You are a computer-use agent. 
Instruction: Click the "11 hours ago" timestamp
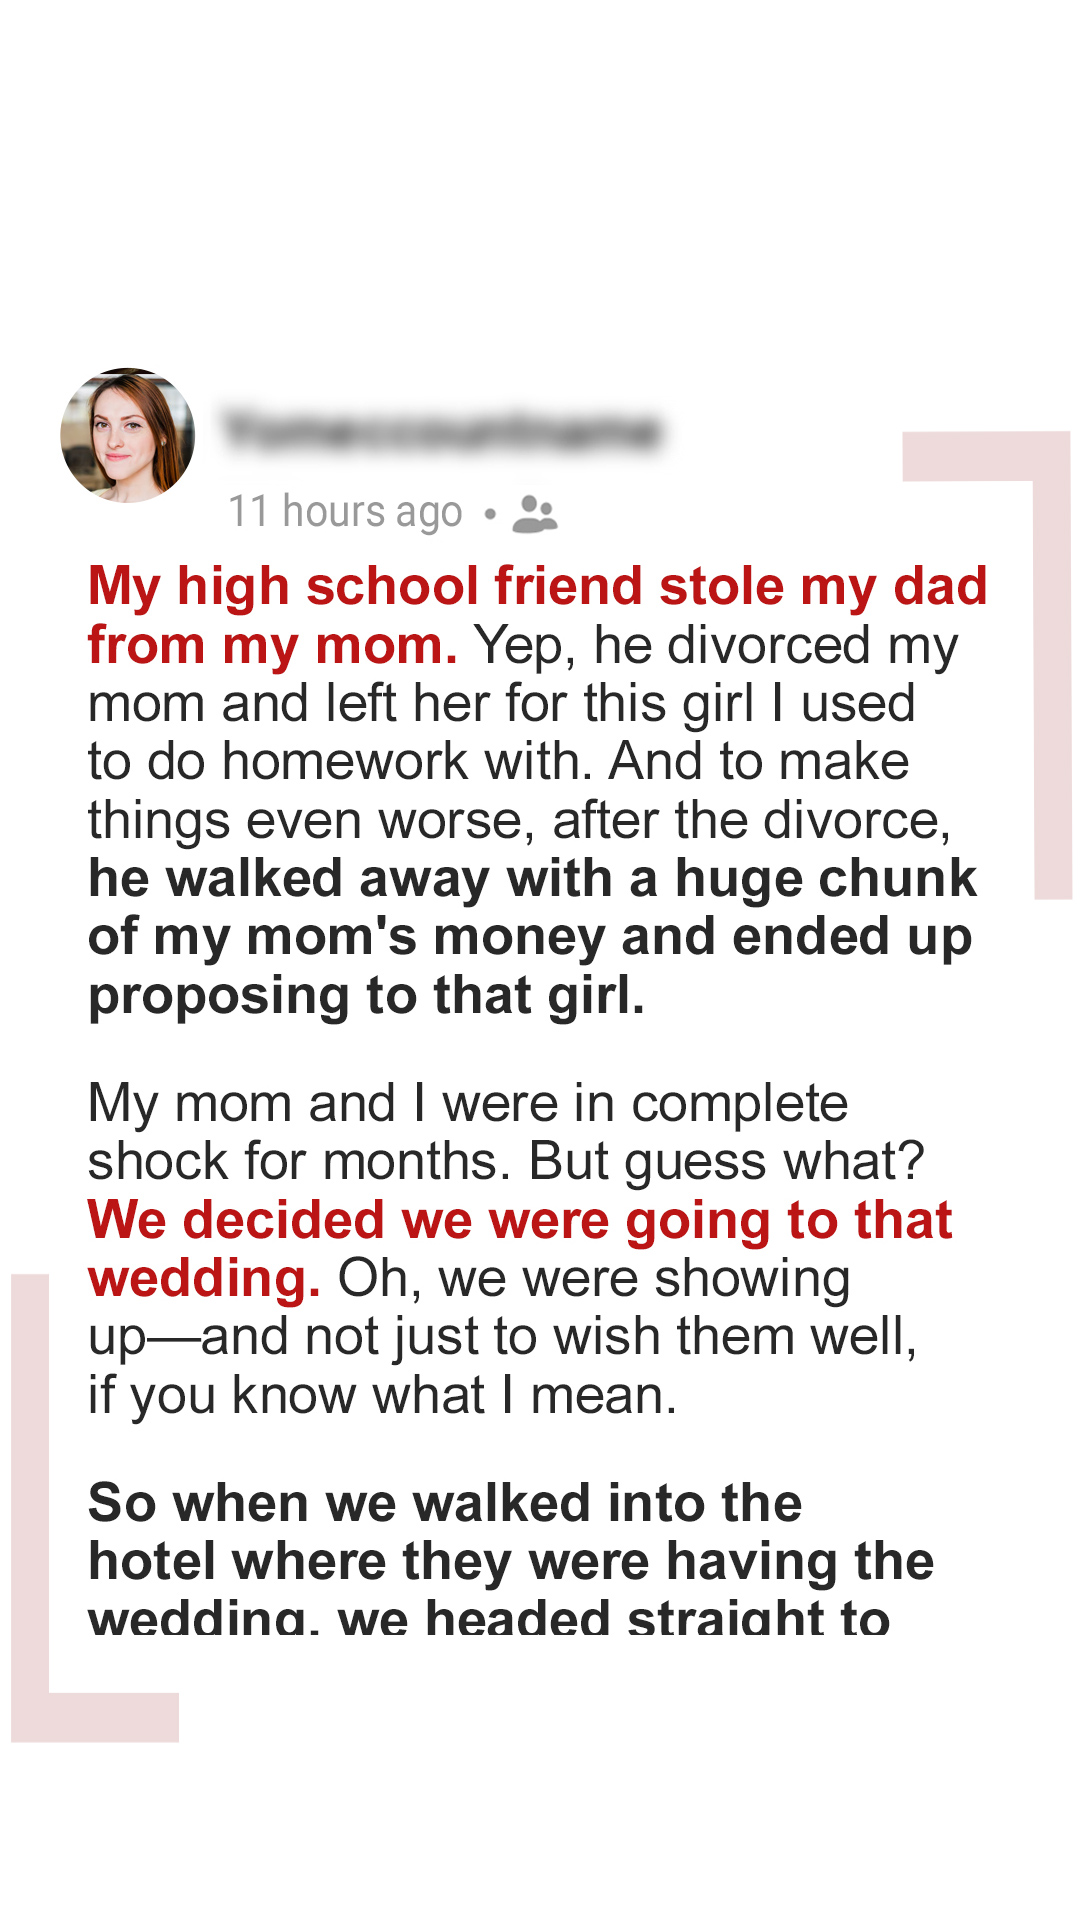(x=345, y=512)
